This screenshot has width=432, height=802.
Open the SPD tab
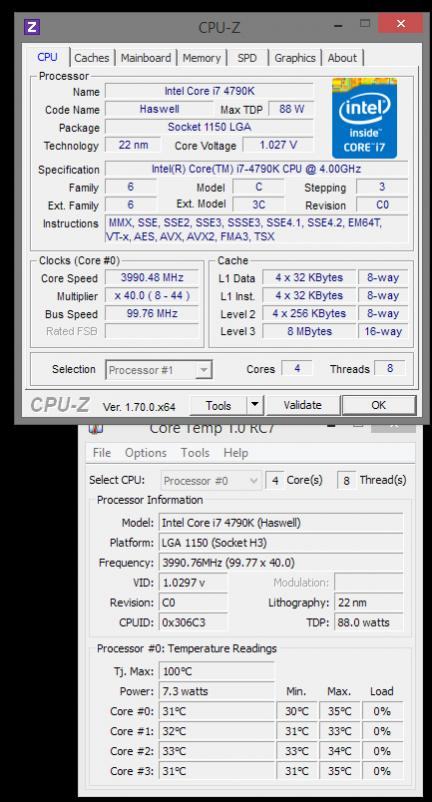click(x=247, y=58)
